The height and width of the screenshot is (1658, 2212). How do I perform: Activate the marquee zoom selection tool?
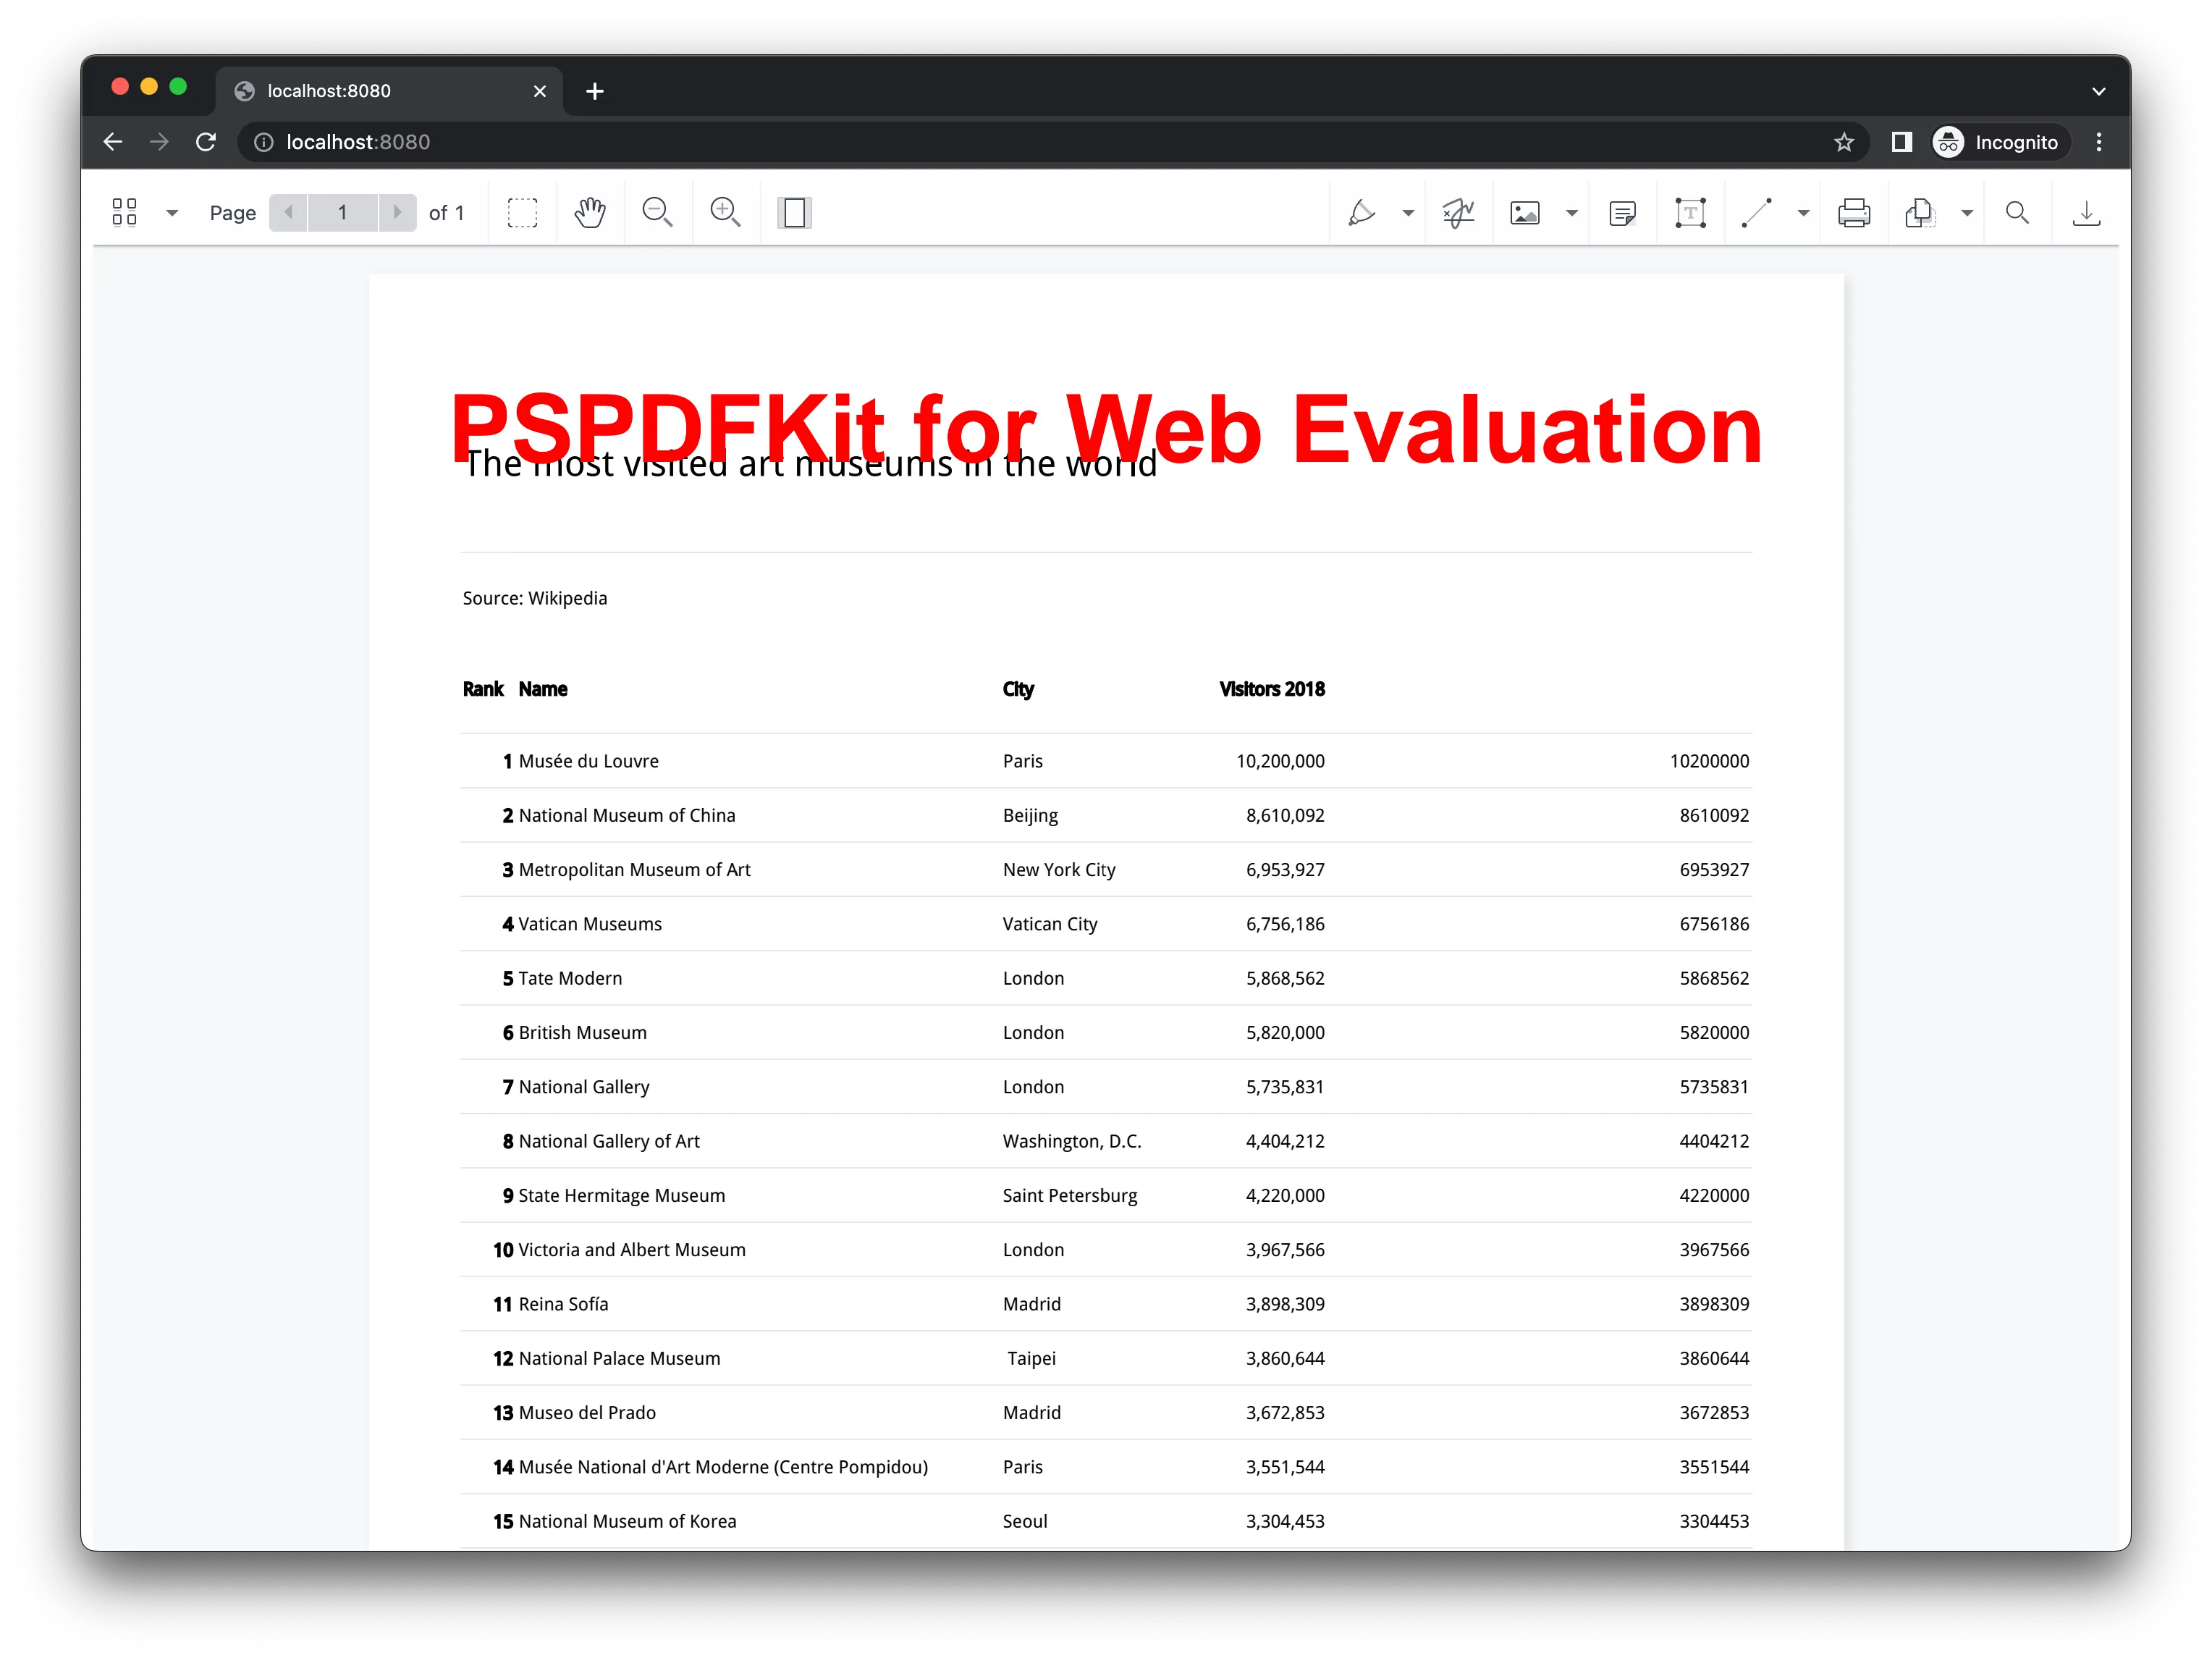522,212
